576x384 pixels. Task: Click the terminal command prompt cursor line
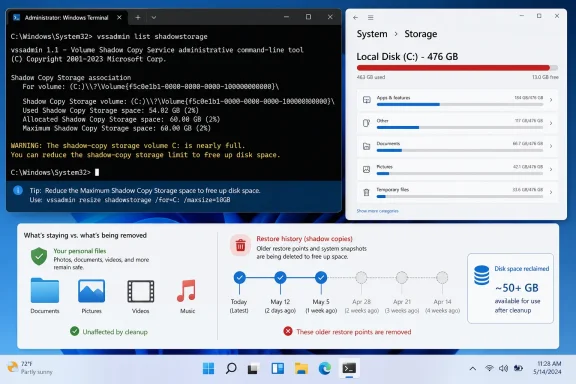point(55,172)
